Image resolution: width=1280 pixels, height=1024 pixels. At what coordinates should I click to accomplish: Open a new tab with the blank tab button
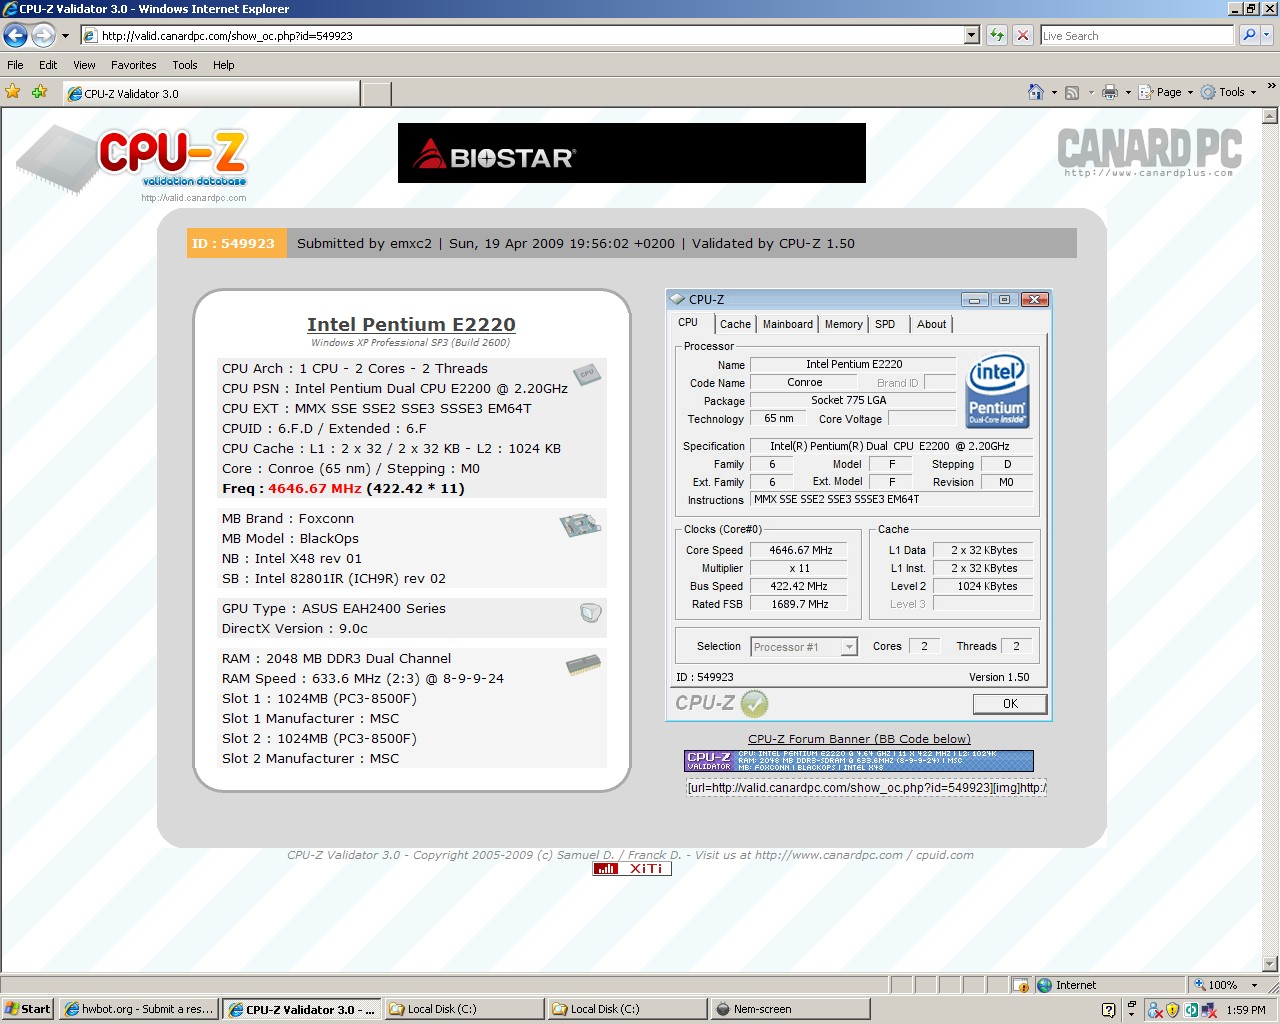376,94
